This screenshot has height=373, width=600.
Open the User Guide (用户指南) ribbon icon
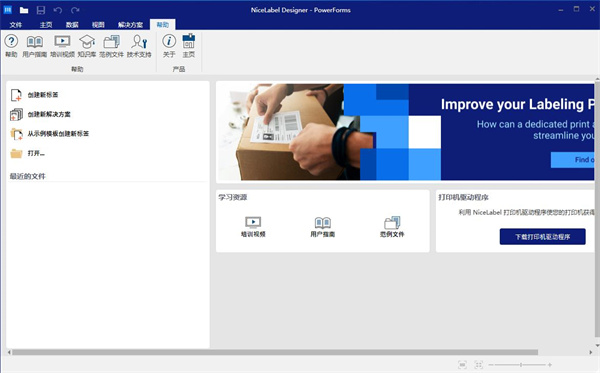(34, 46)
